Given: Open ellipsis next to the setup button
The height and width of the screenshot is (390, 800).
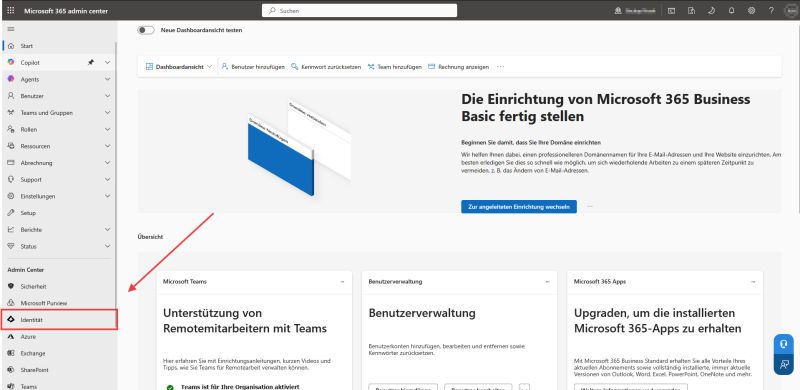Looking at the screenshot, I should 590,207.
